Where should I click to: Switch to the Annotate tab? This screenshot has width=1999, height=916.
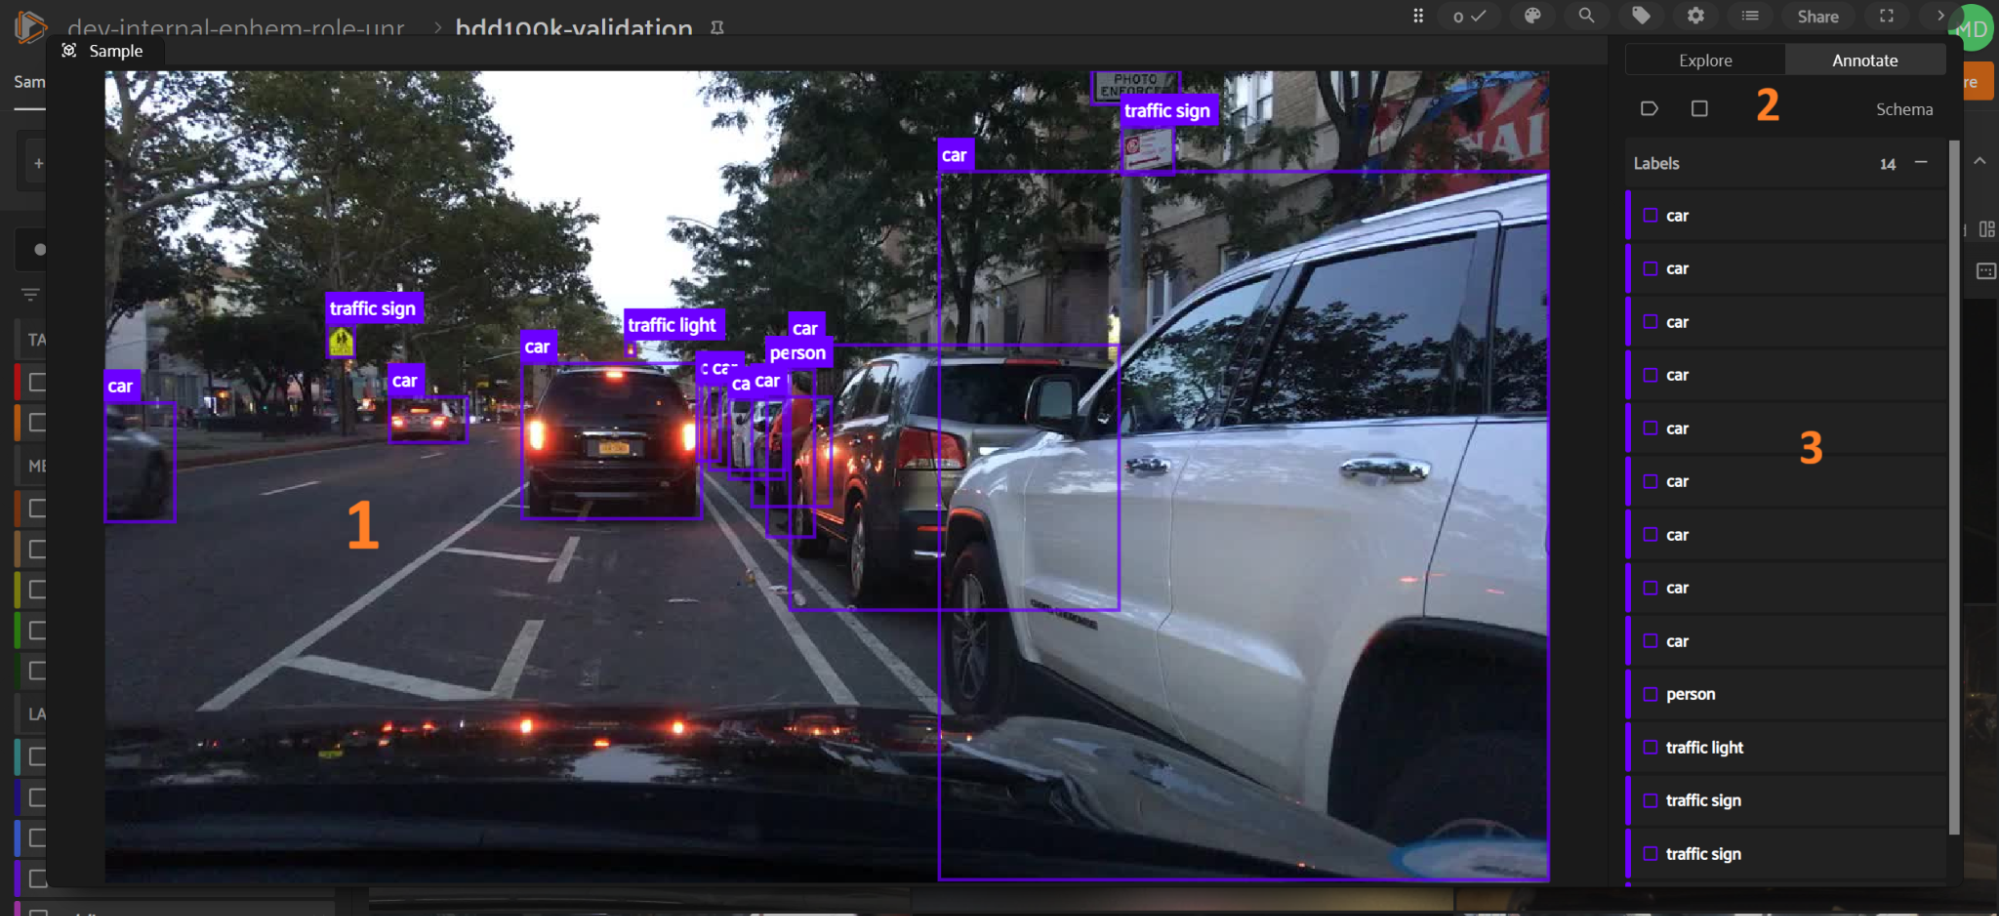point(1864,60)
